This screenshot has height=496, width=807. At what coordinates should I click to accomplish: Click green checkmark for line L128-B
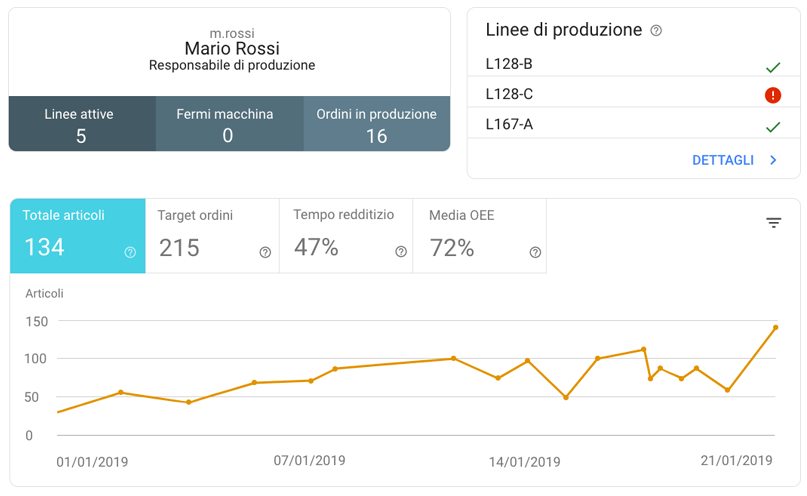(772, 67)
